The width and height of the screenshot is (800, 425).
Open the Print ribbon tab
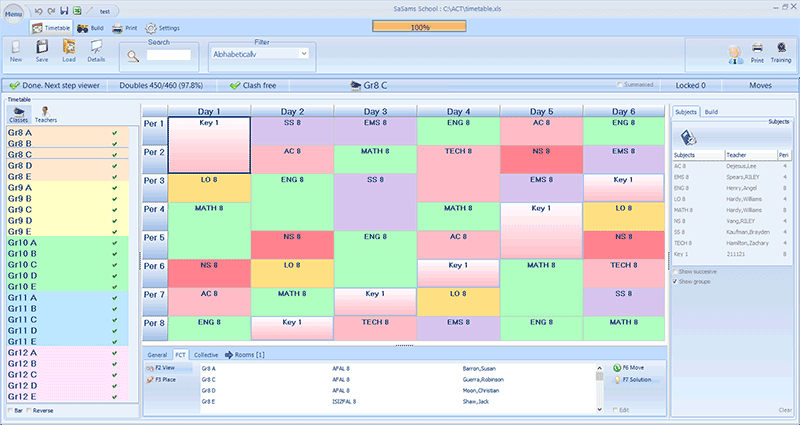tap(125, 28)
